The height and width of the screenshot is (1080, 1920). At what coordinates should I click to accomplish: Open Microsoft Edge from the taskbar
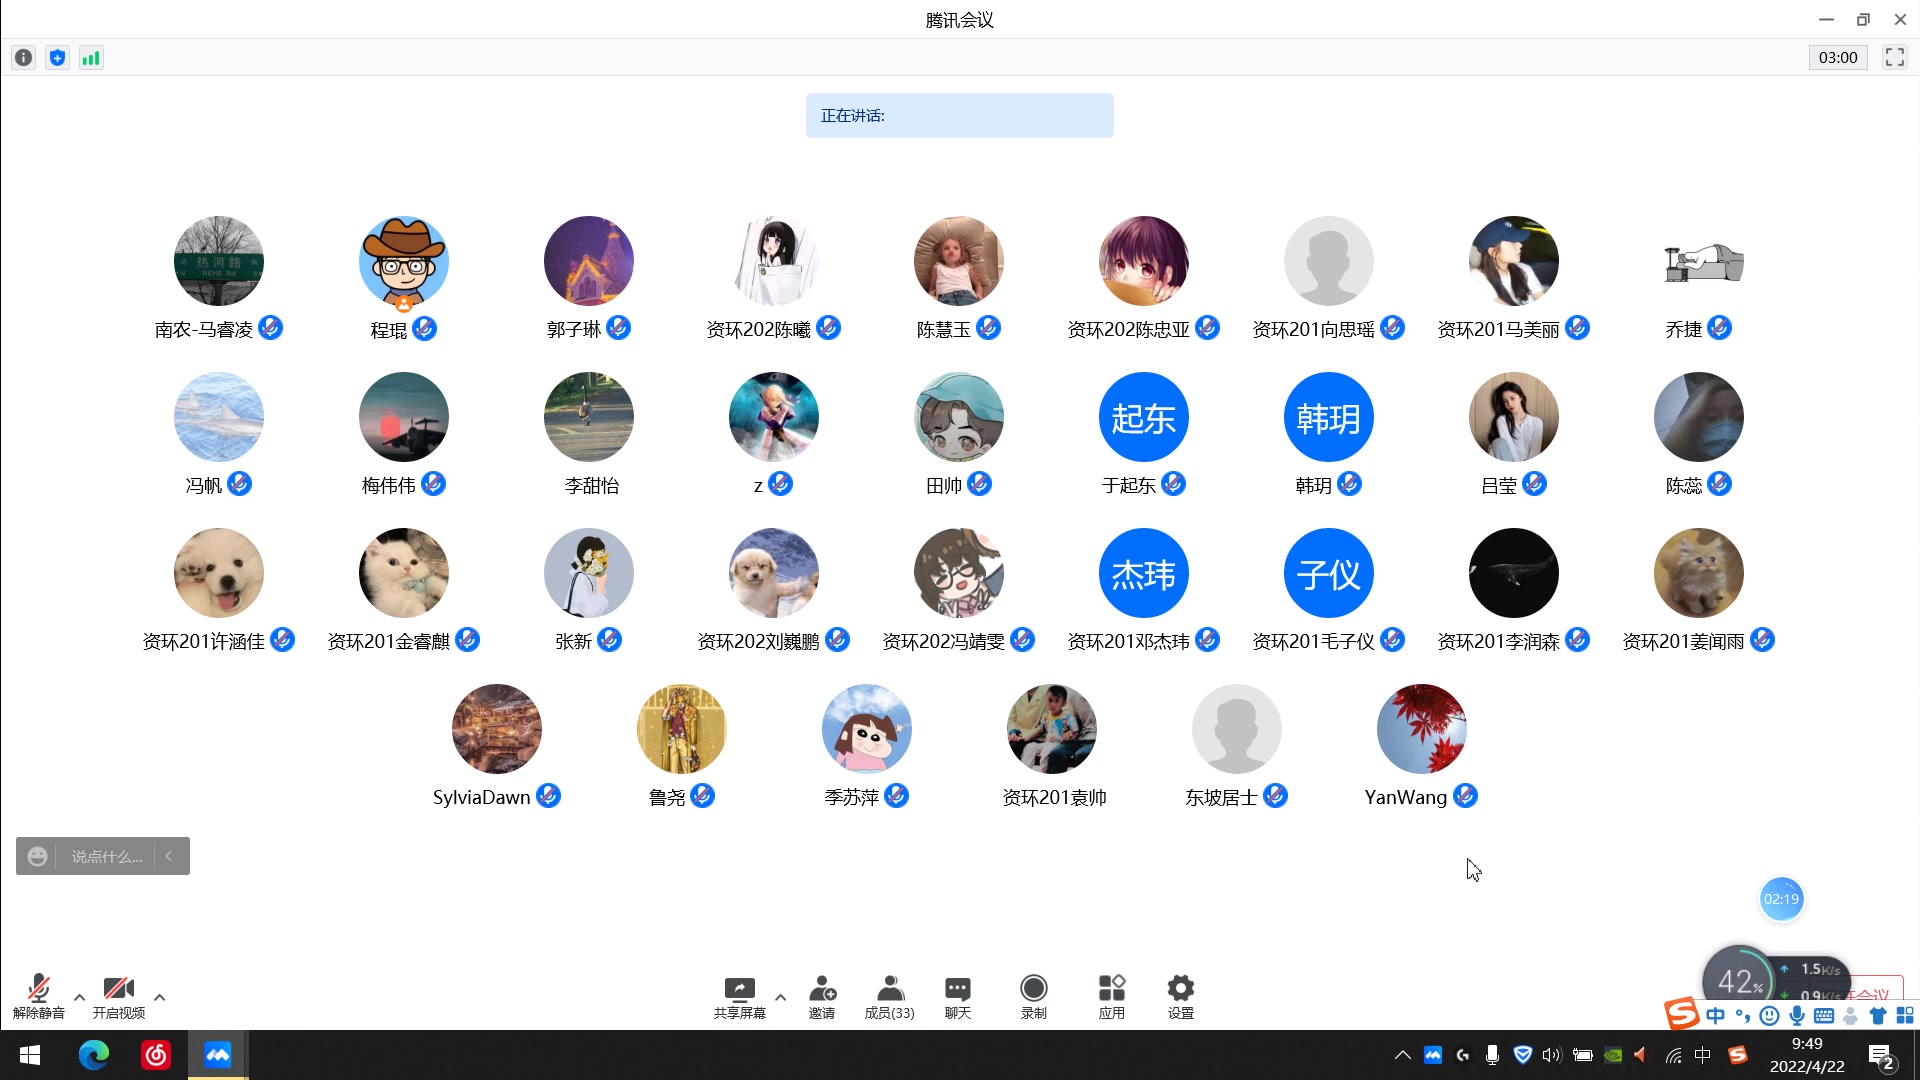point(94,1055)
